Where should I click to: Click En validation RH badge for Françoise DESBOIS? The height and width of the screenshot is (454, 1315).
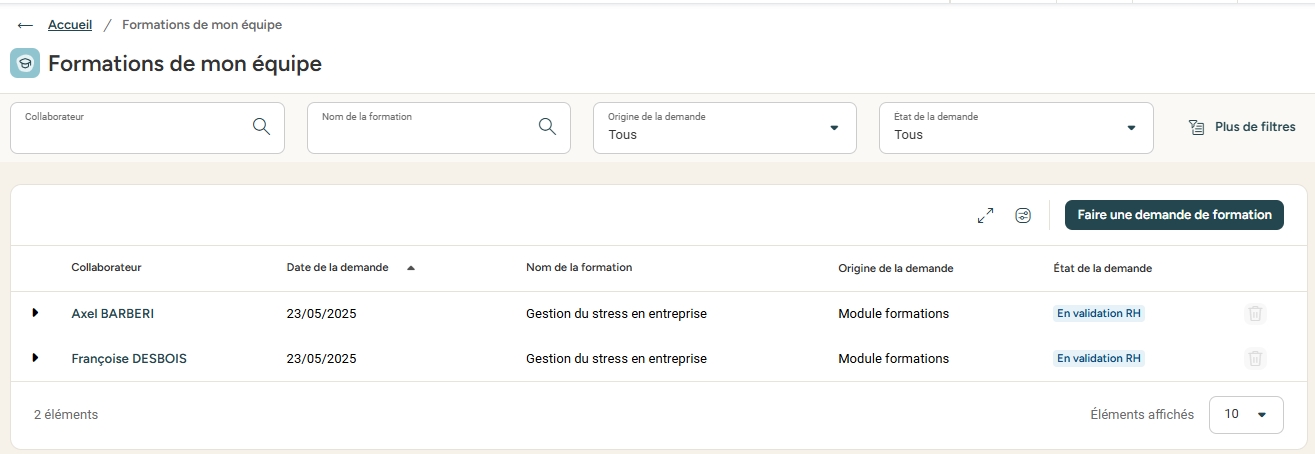click(x=1099, y=358)
